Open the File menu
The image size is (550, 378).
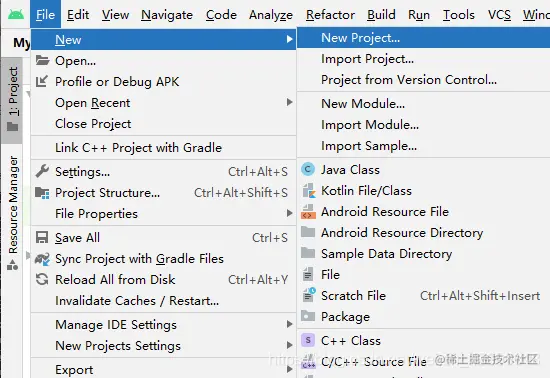click(x=45, y=14)
